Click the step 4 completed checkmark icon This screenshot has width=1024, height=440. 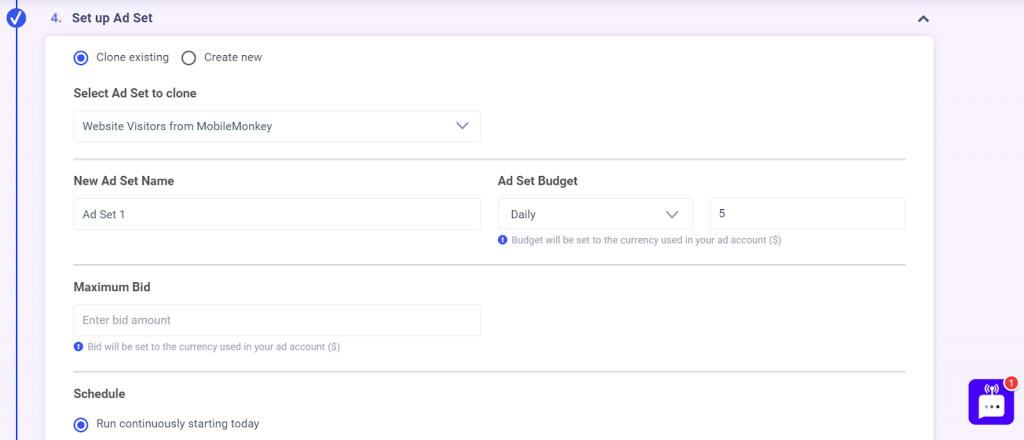click(x=16, y=18)
